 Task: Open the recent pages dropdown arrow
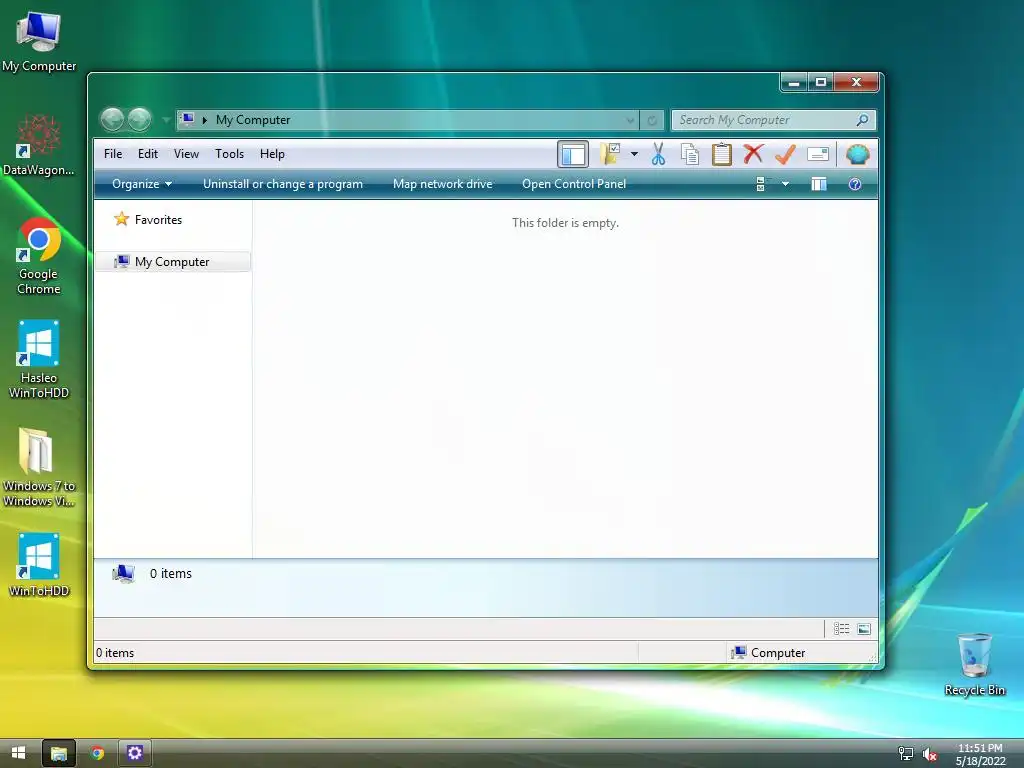point(166,120)
